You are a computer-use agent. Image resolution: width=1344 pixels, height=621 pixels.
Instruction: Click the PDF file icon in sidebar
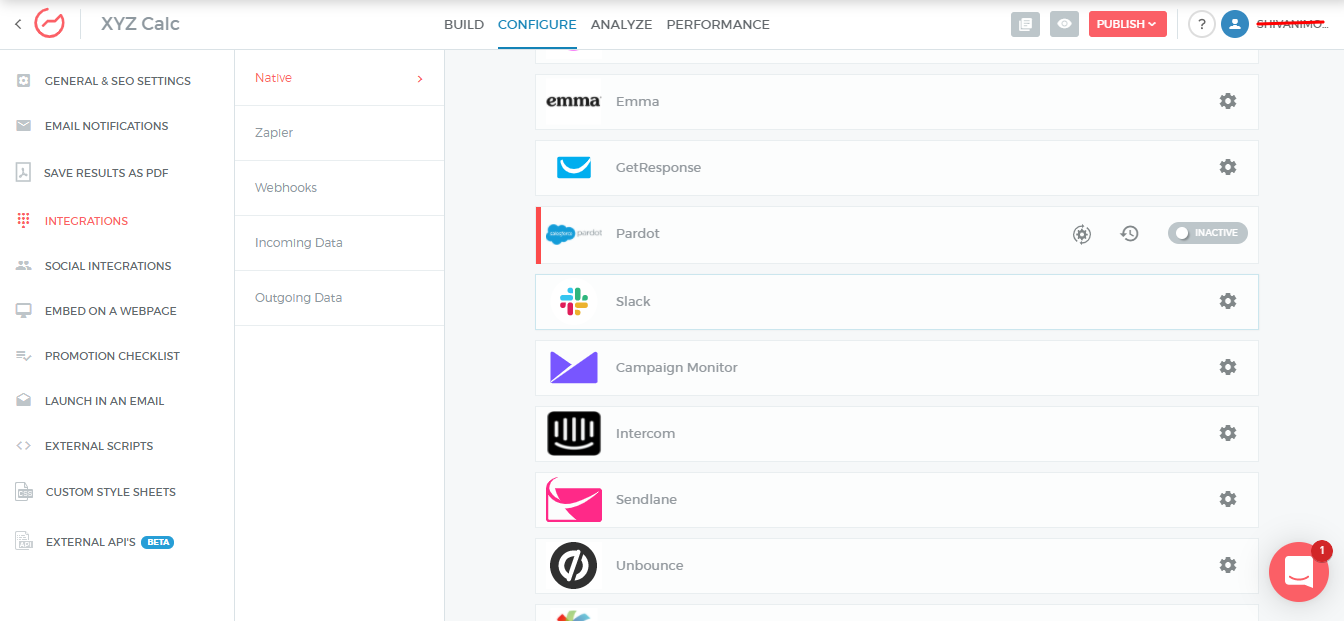24,173
